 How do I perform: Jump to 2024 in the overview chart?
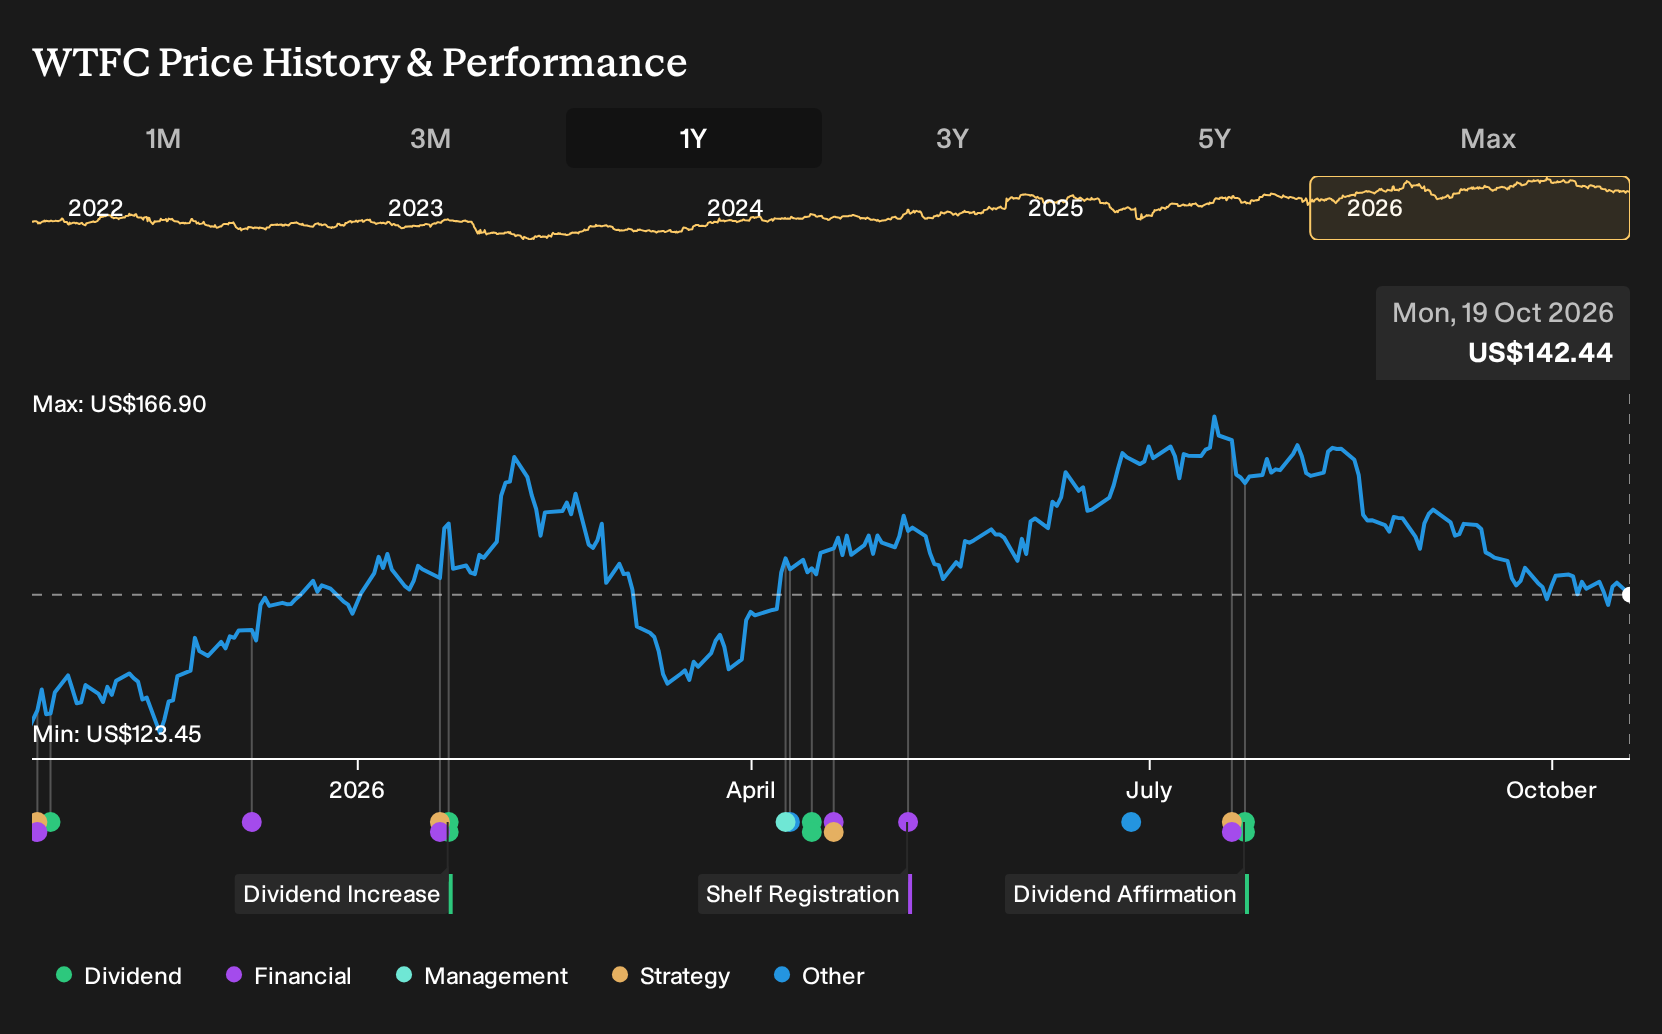click(x=735, y=208)
